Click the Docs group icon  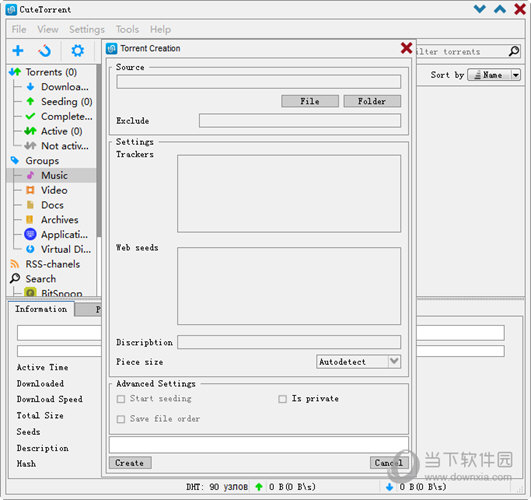(30, 205)
